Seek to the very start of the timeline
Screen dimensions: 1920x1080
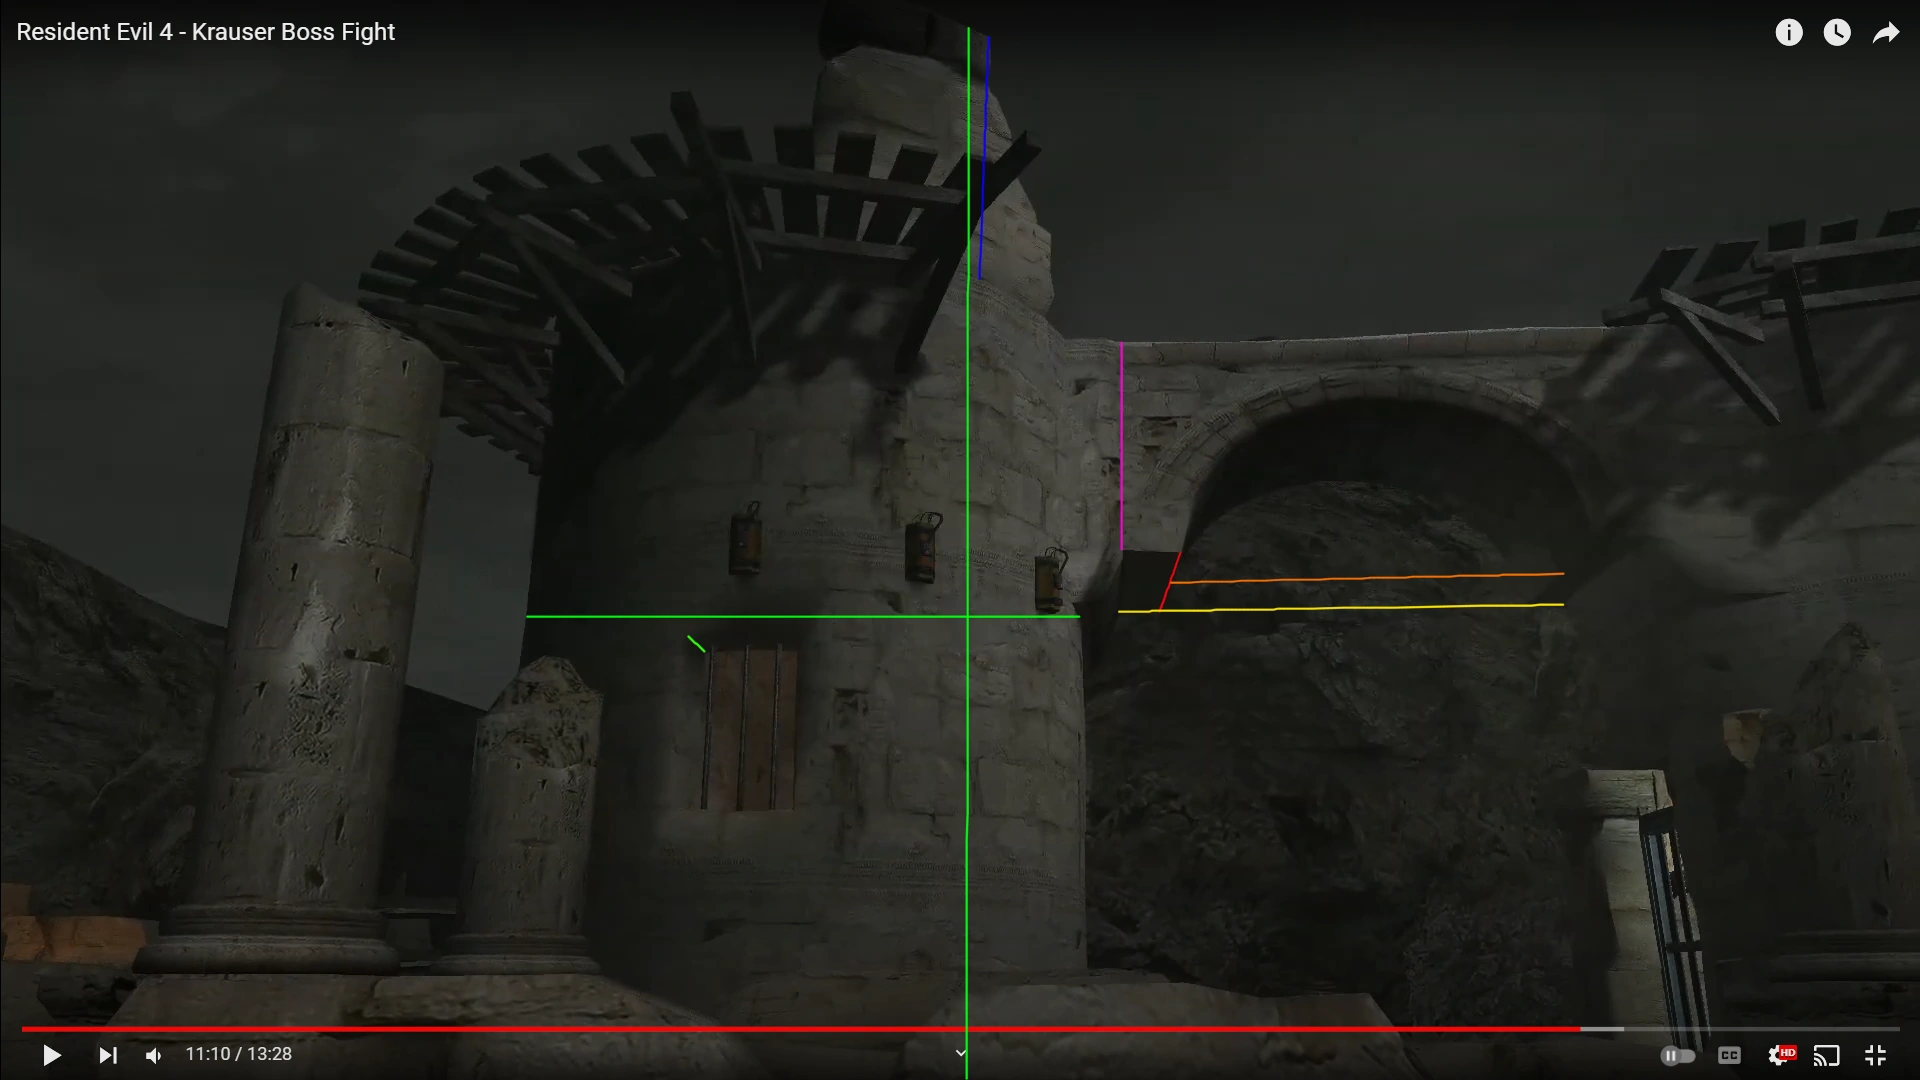(23, 1028)
